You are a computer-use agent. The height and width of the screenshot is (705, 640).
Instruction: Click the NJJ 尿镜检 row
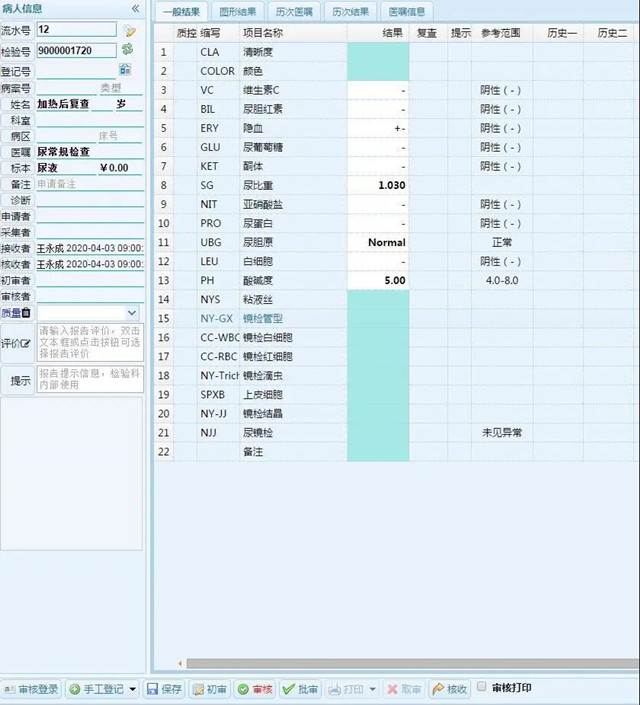click(x=397, y=433)
